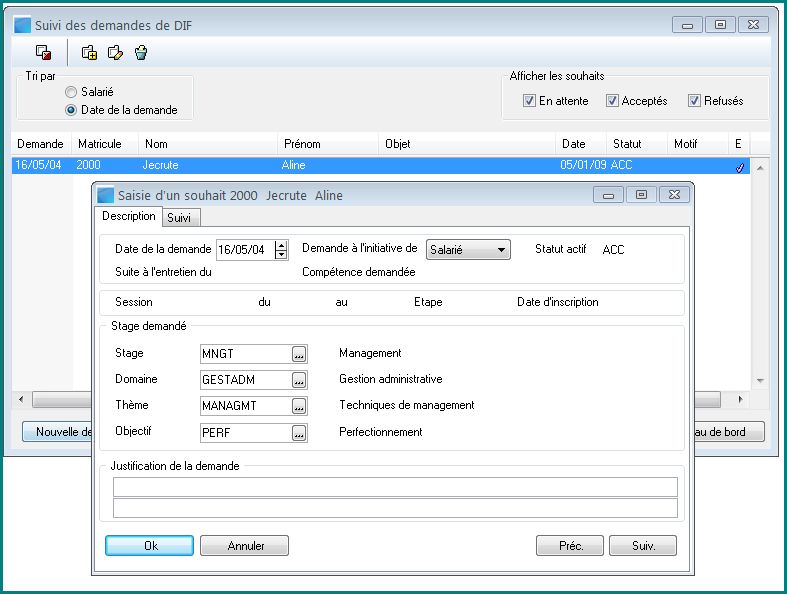This screenshot has height=594, width=787.
Task: Click the Annuler button
Action: (x=245, y=546)
